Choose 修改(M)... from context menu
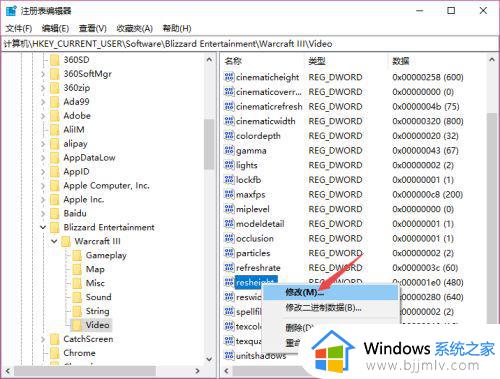This screenshot has width=500, height=379. [x=331, y=293]
